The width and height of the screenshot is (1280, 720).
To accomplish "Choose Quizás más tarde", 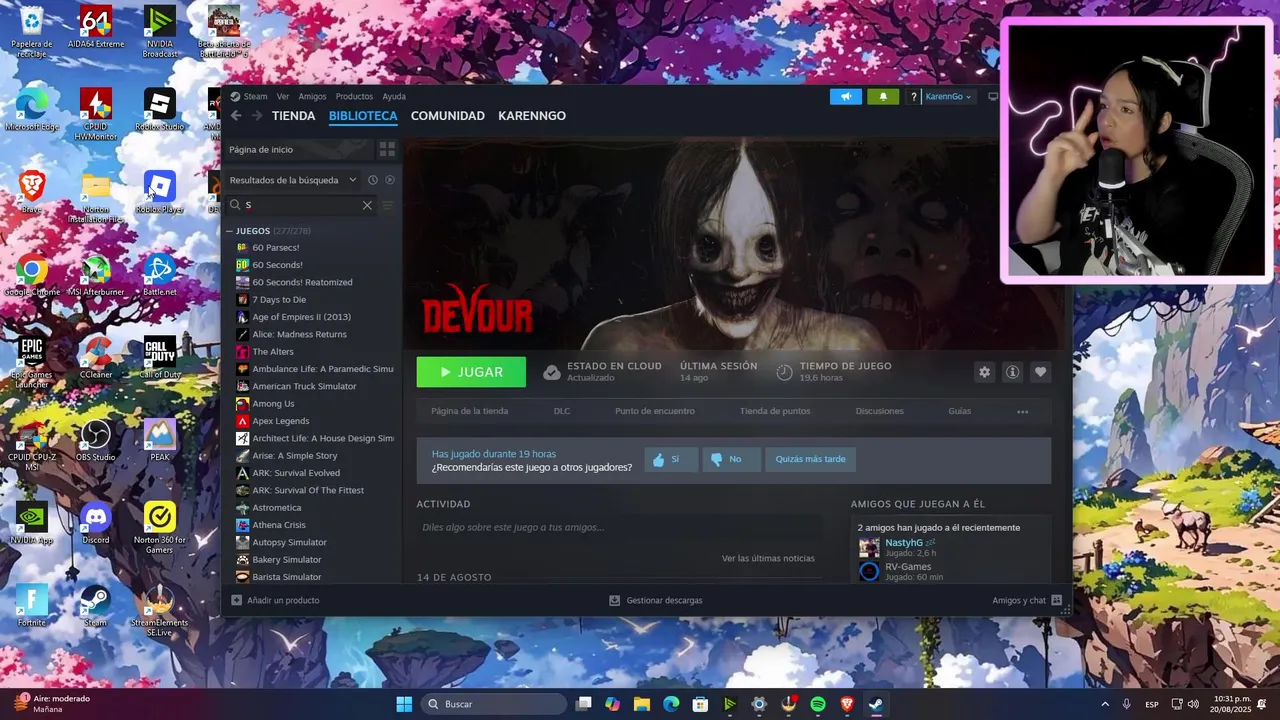I will point(810,460).
